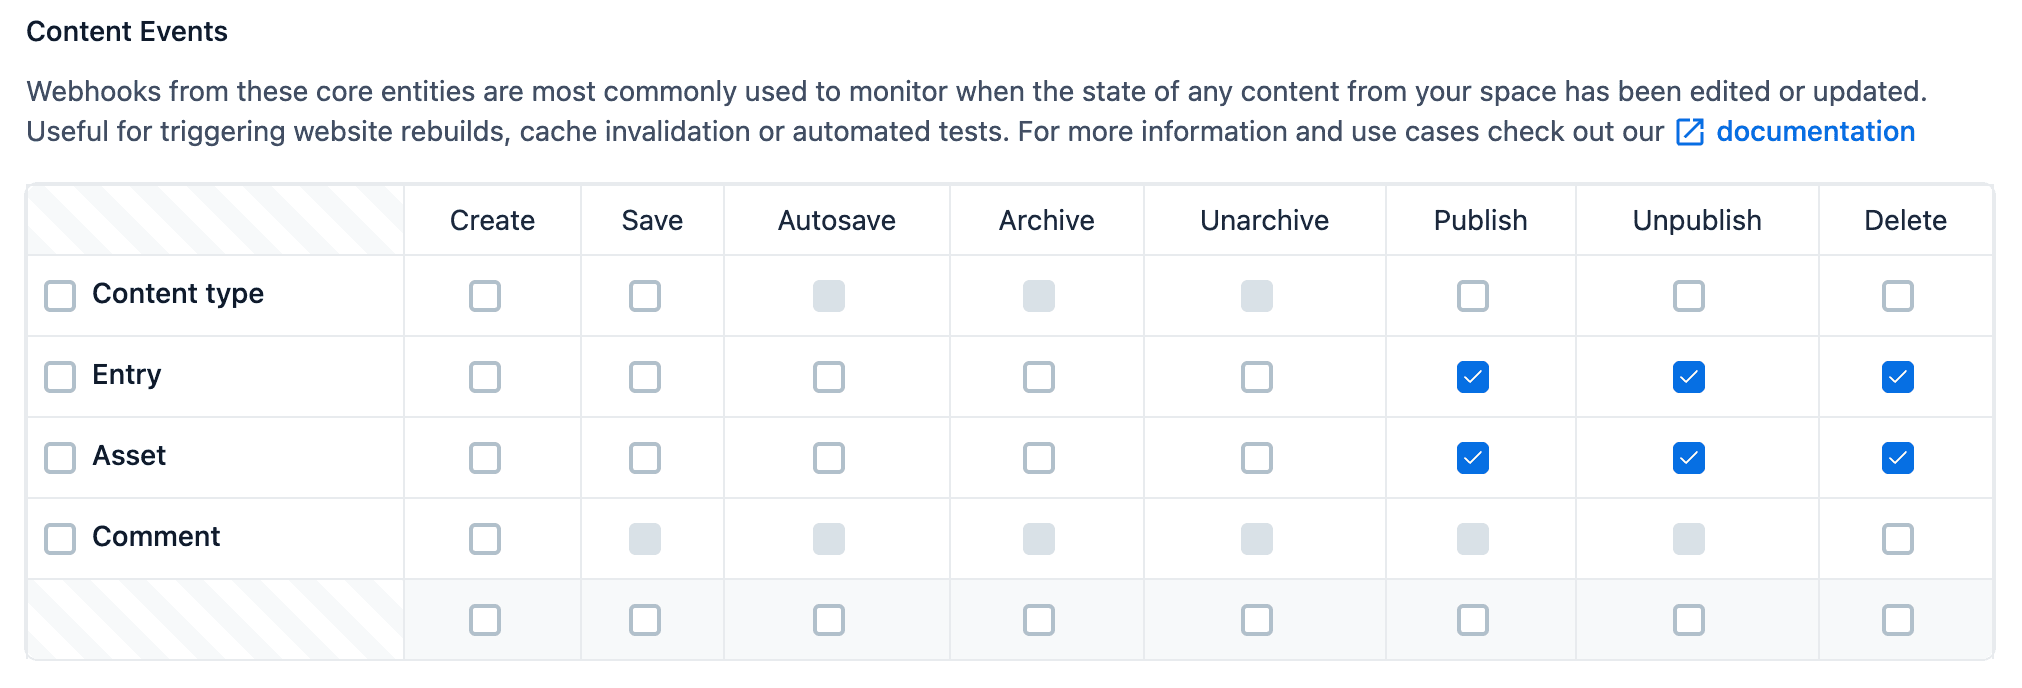Image resolution: width=2022 pixels, height=688 pixels.
Task: Enable Create webhook events for Entry
Action: coord(486,377)
